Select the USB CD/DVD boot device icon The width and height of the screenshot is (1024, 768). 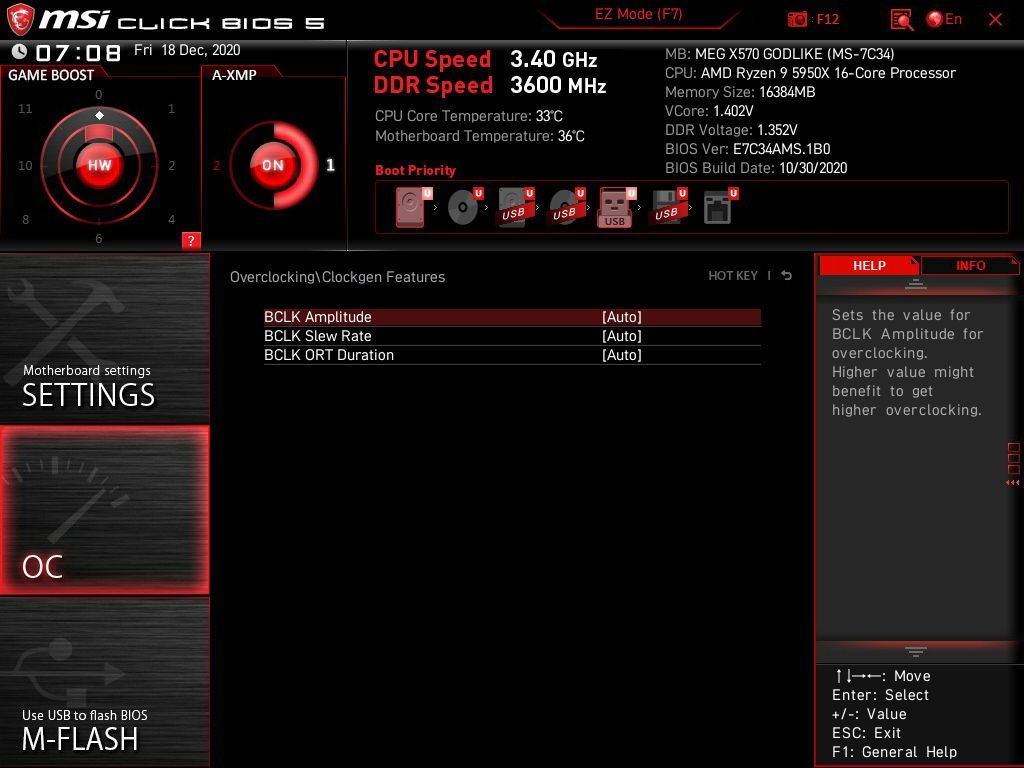(x=567, y=208)
